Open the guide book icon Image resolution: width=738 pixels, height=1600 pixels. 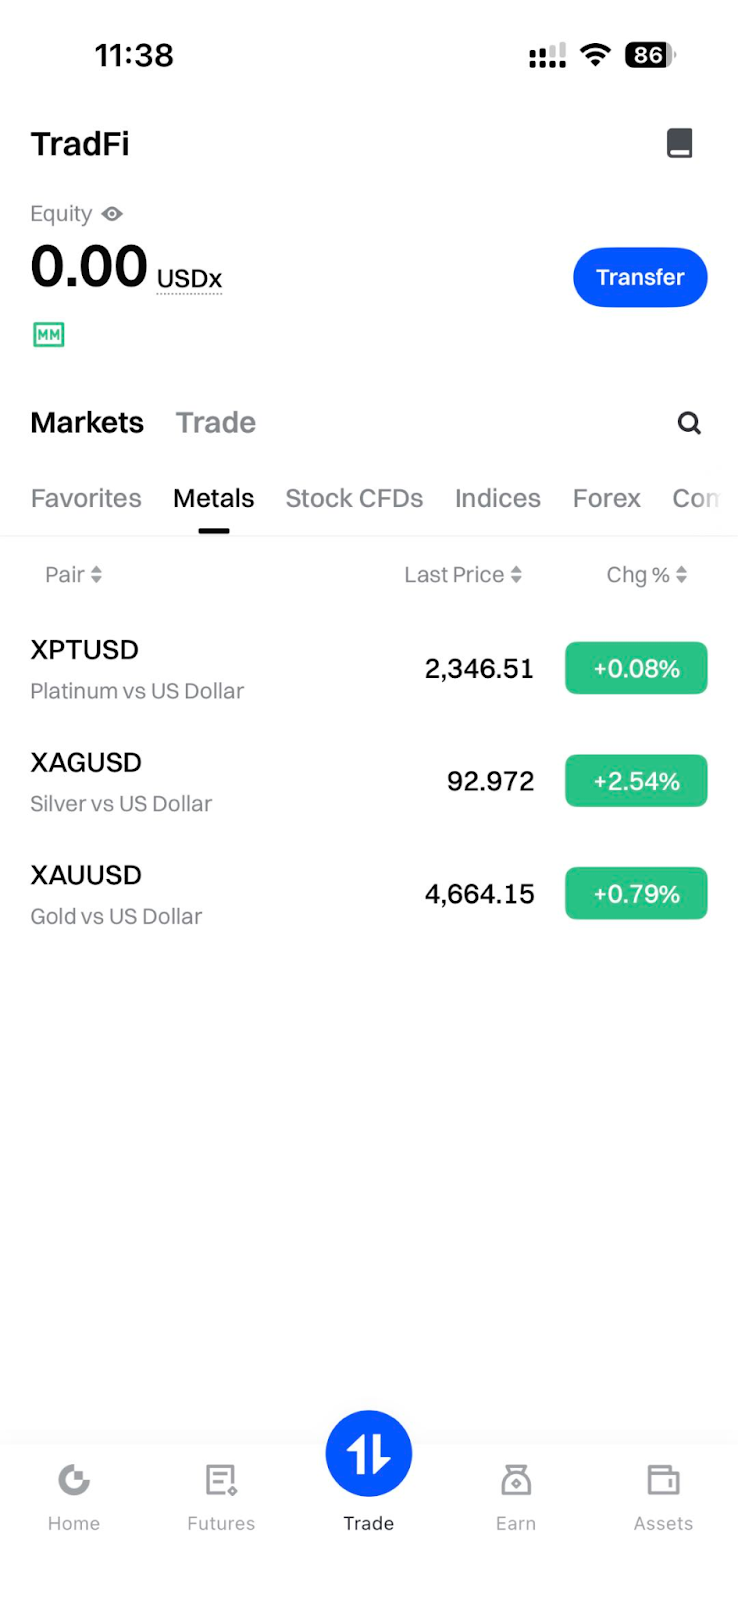pyautogui.click(x=680, y=143)
